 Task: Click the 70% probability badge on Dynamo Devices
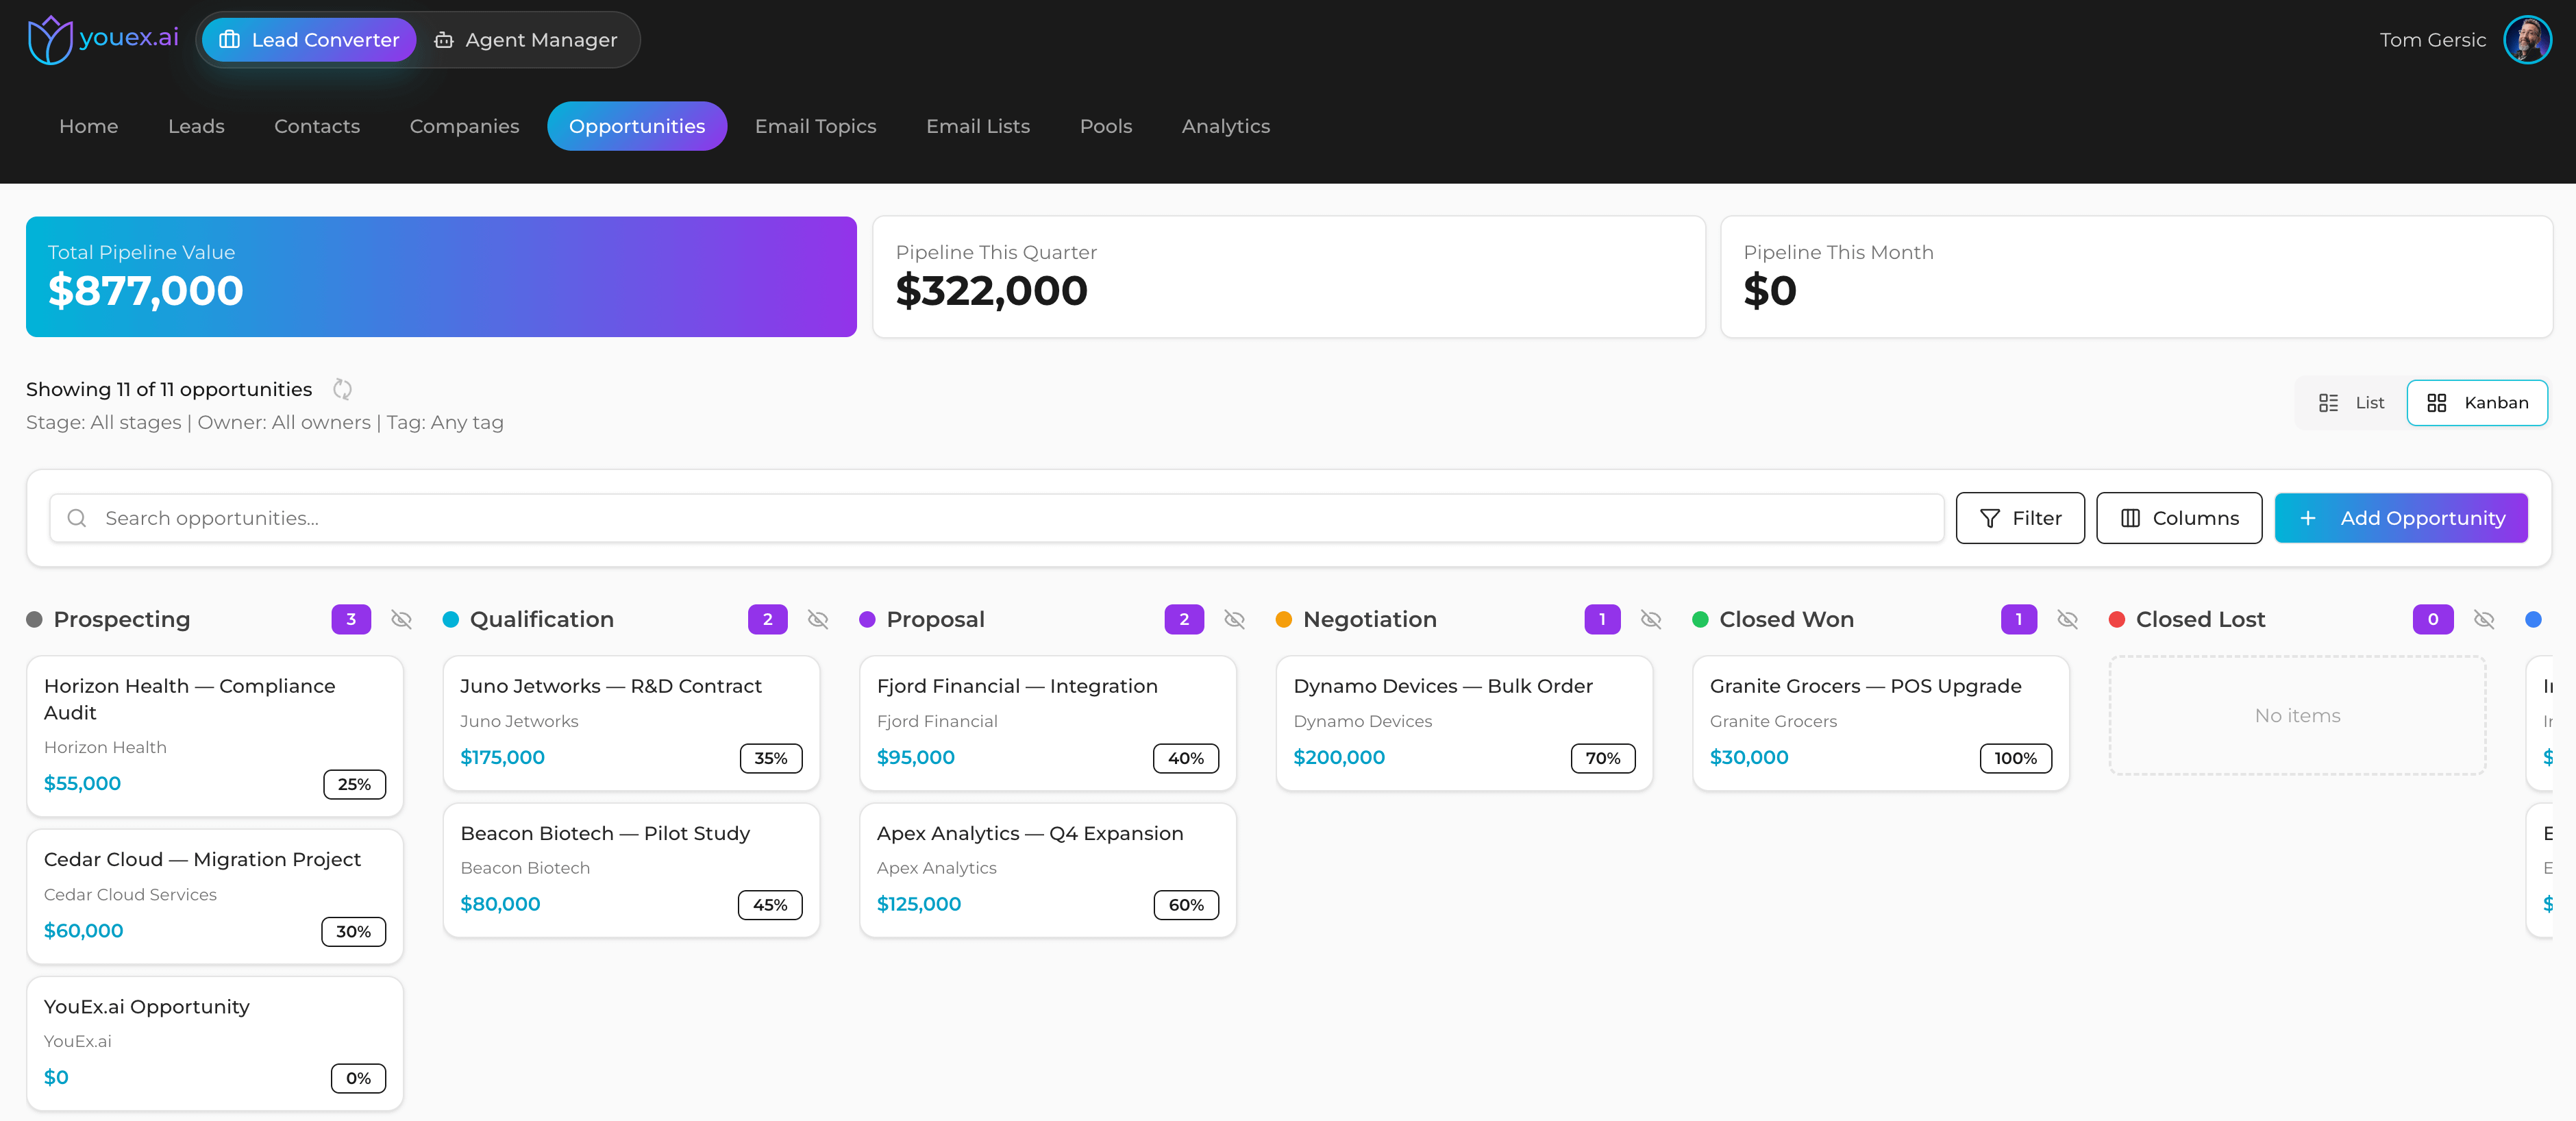1602,758
